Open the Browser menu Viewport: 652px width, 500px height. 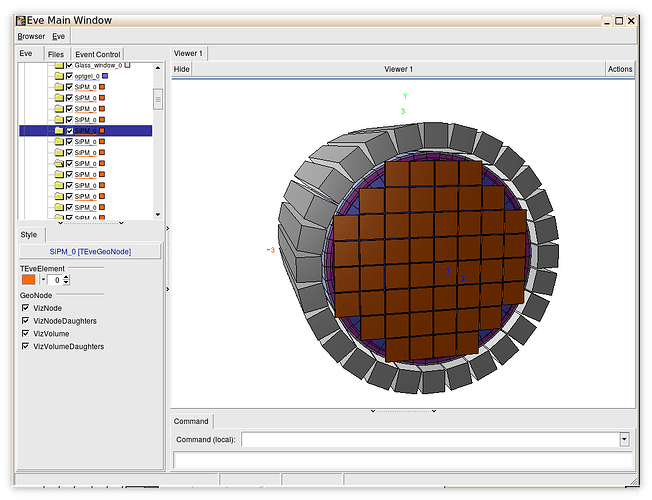(31, 36)
